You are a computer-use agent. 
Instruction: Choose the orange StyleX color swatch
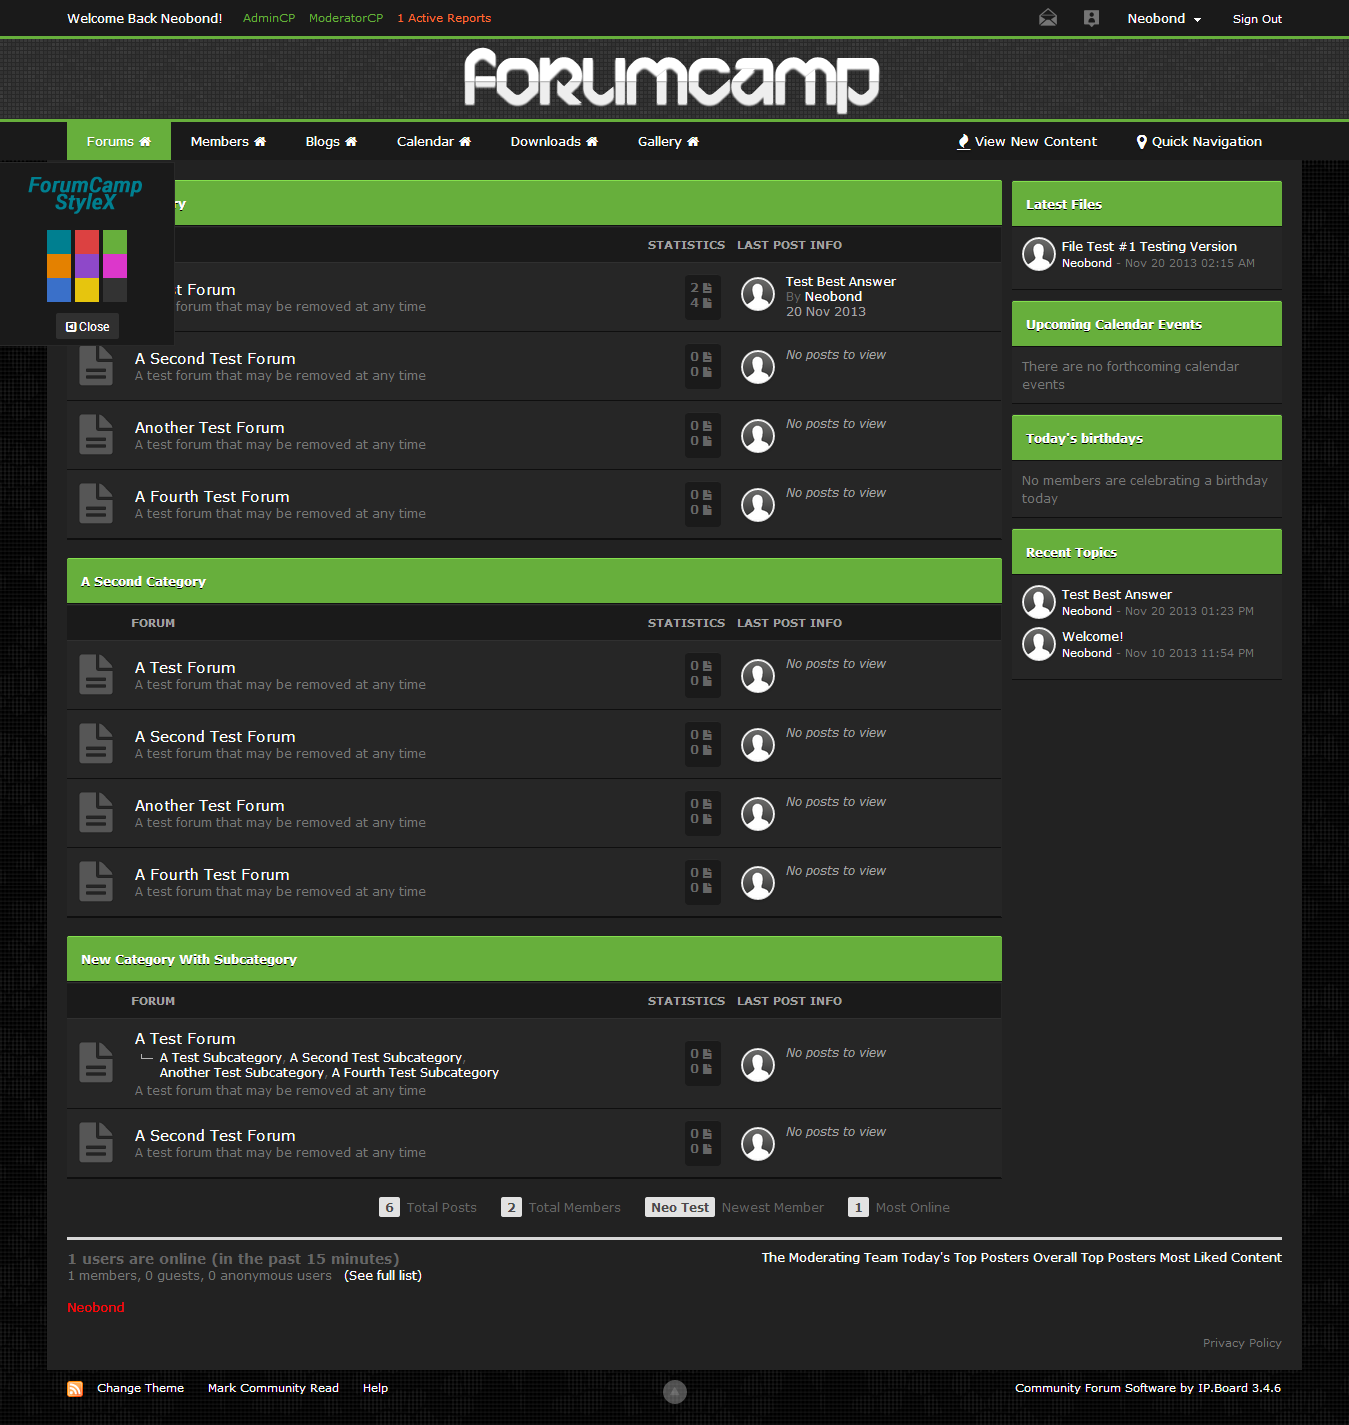click(59, 266)
